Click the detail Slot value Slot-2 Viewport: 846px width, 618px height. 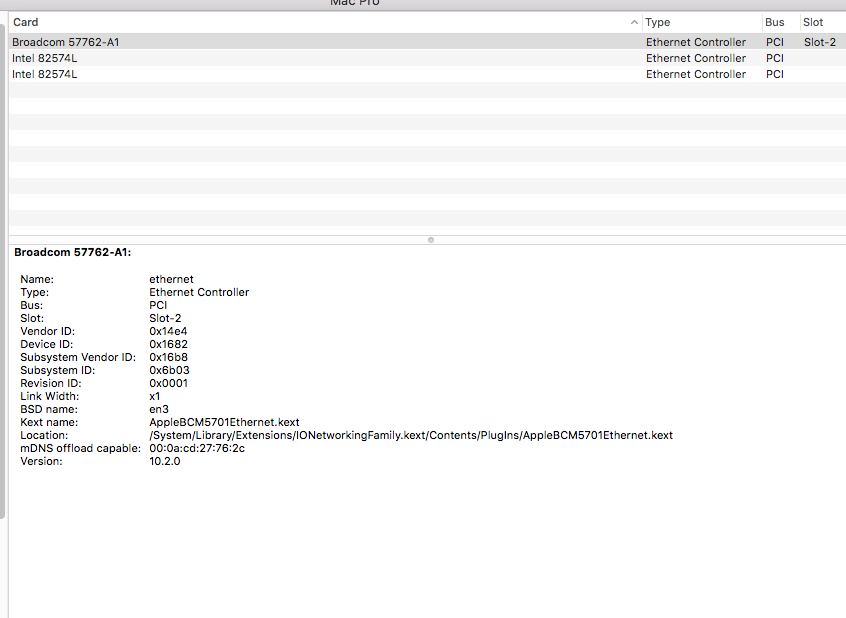pyautogui.click(x=165, y=318)
